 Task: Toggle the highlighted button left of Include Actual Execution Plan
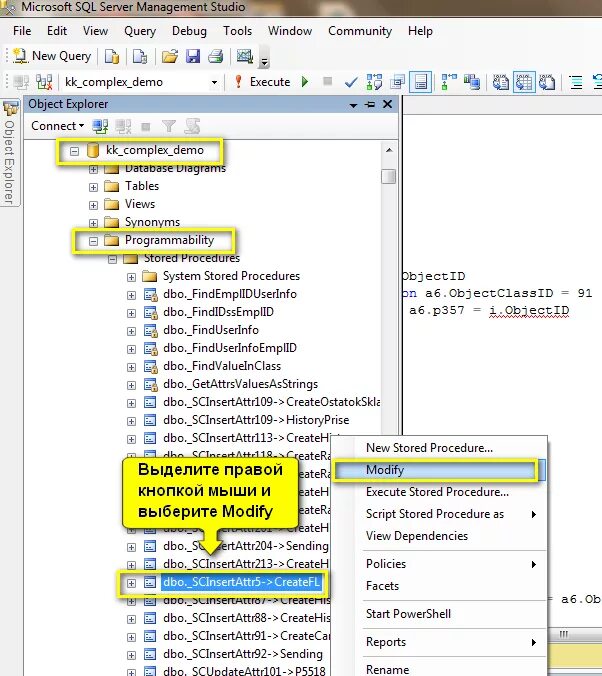coord(420,82)
